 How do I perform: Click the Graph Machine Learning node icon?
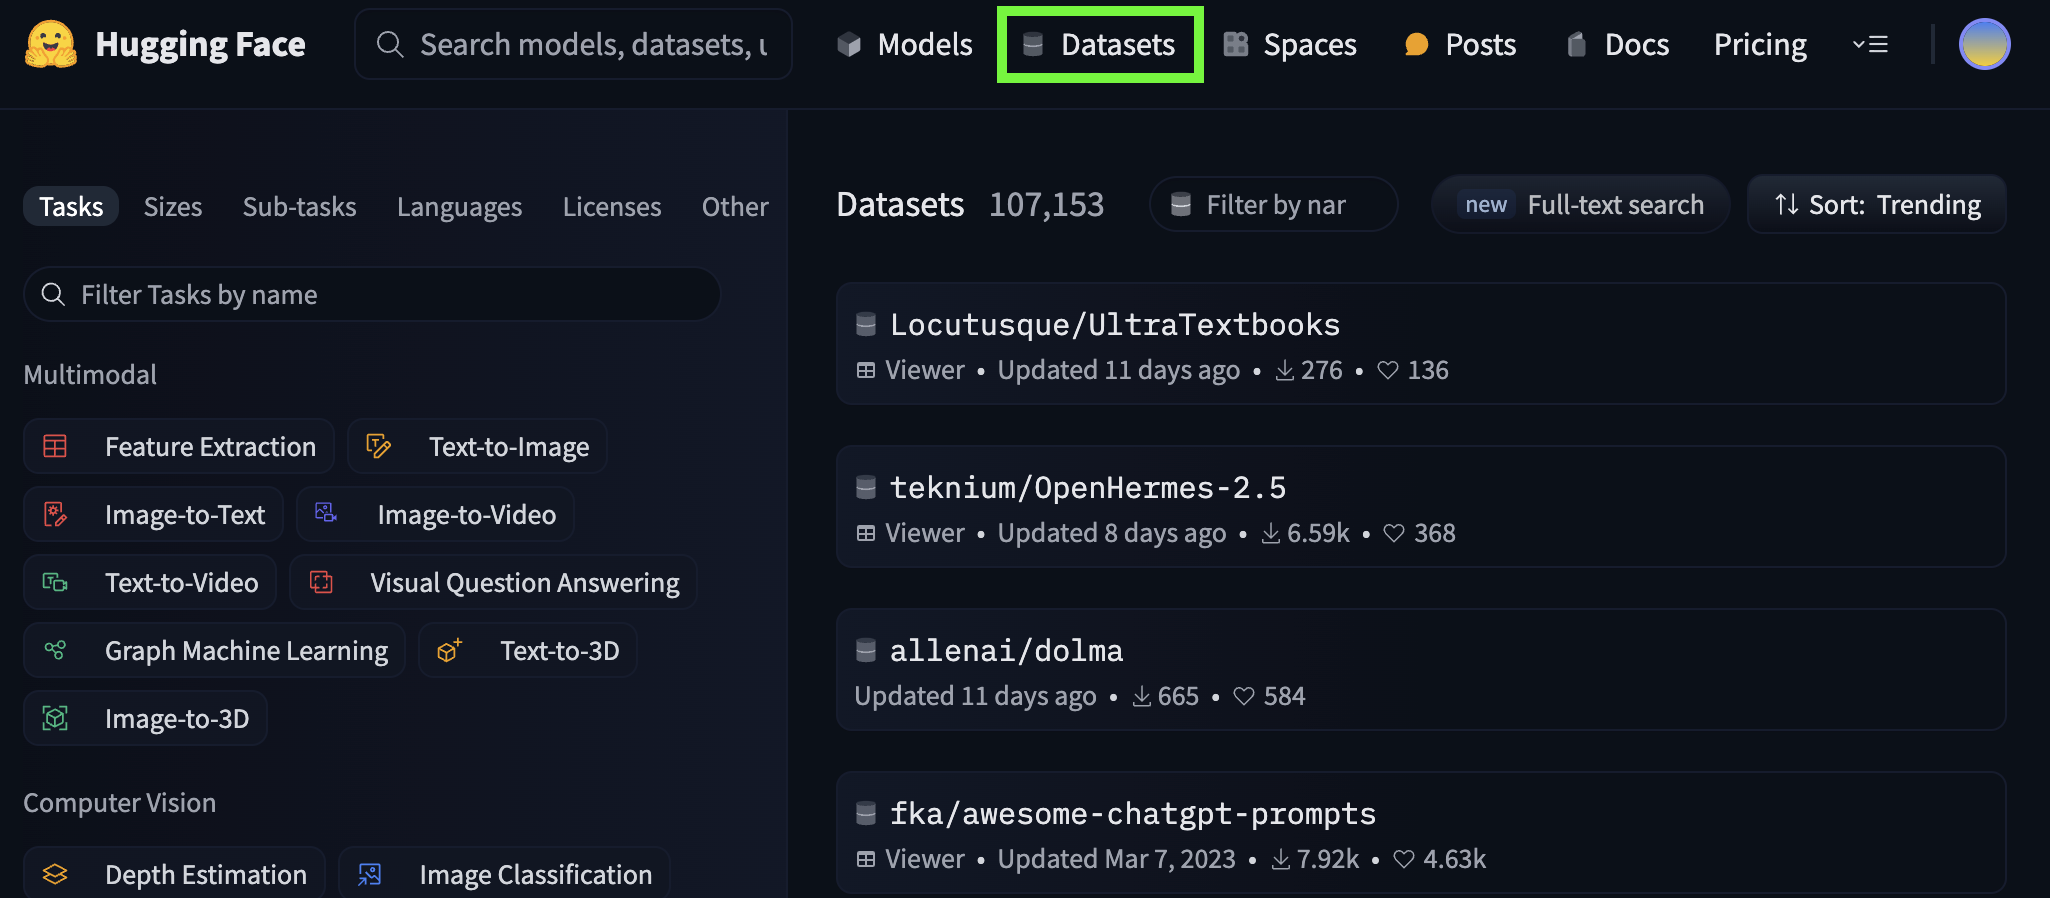[55, 650]
